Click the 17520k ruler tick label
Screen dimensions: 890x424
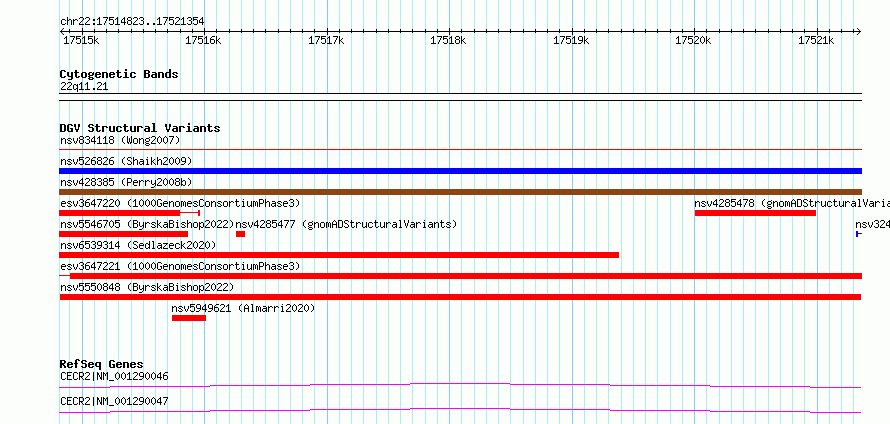tap(694, 40)
